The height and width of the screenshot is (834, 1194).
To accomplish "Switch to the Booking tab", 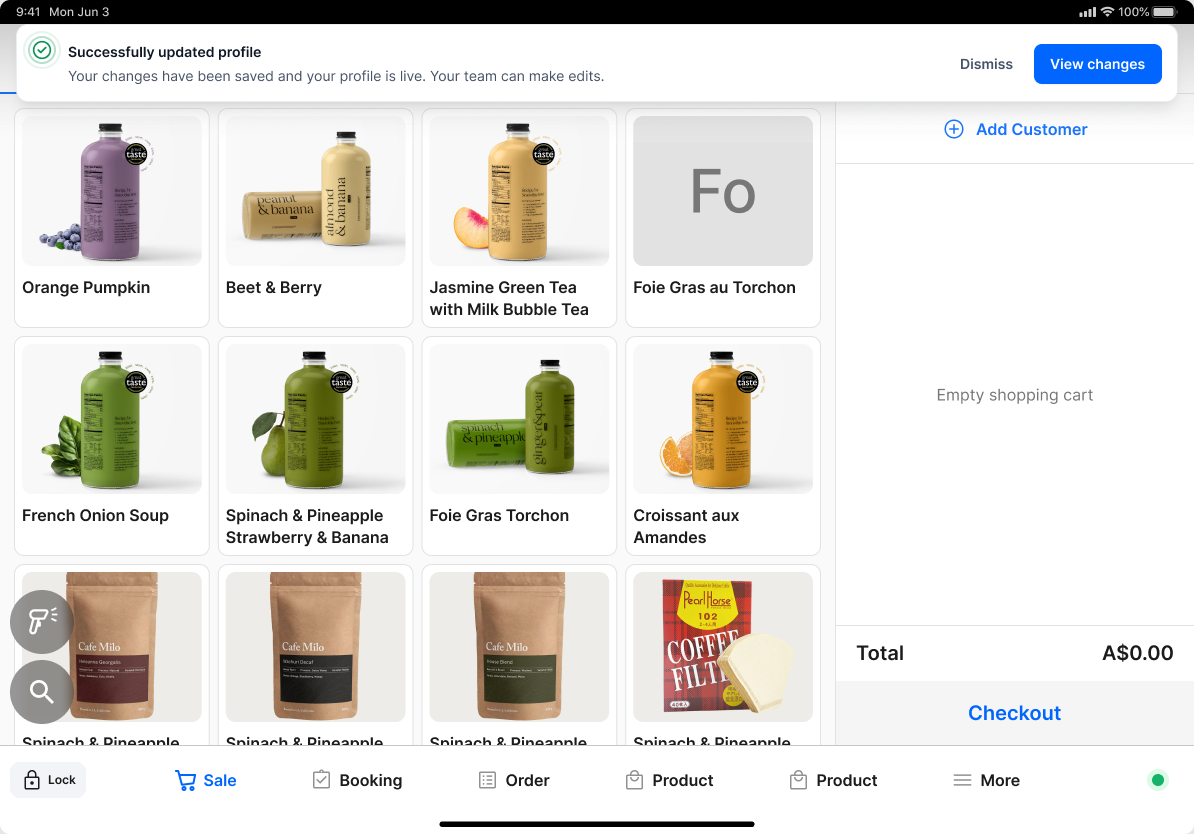I will point(357,780).
